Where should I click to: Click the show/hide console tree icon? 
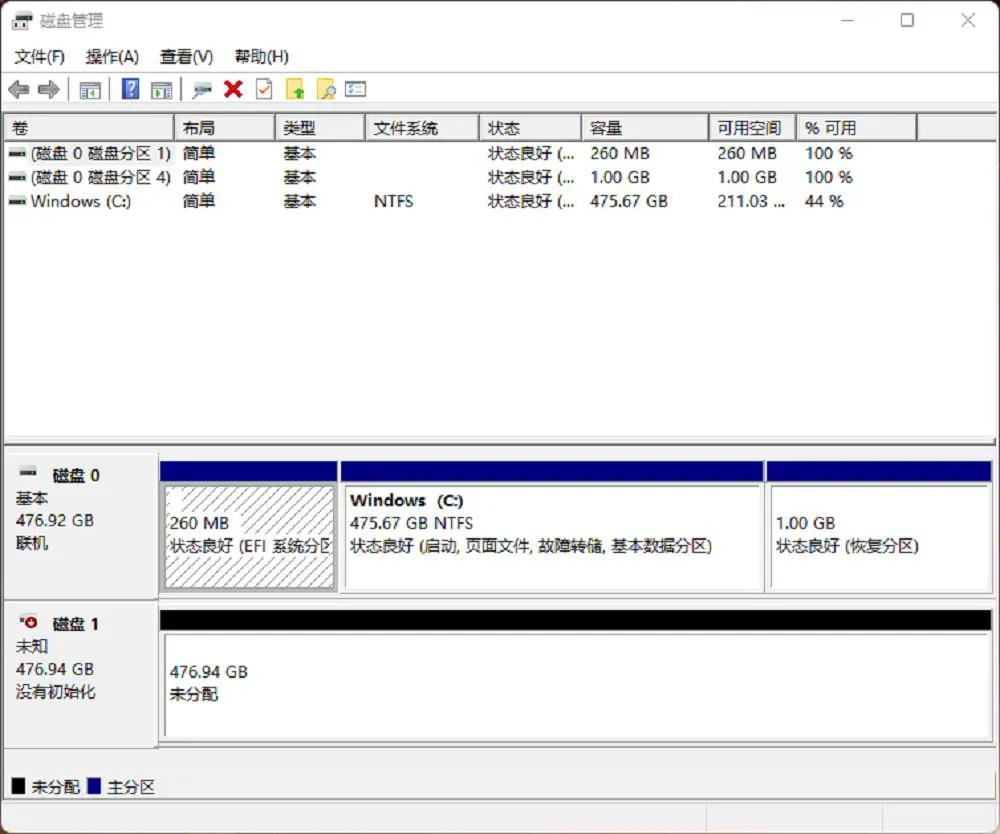tap(90, 90)
